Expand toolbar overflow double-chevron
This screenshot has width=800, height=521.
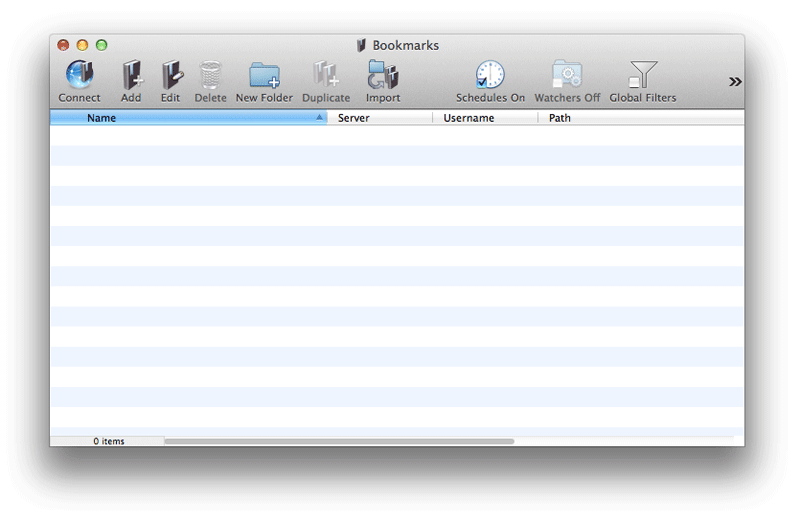(x=735, y=82)
